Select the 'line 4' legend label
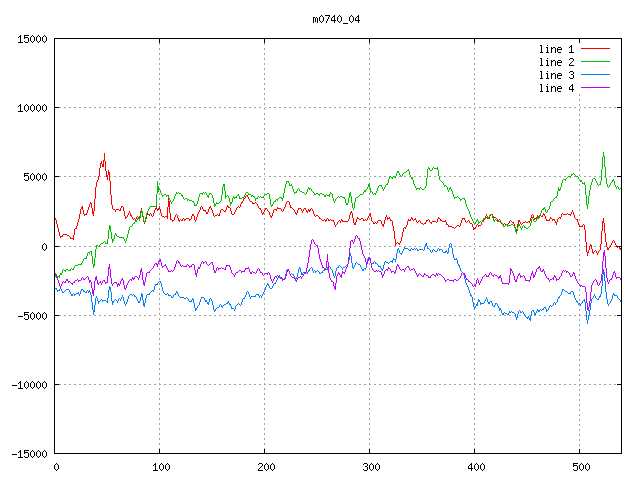This screenshot has height=480, width=640. 556,88
